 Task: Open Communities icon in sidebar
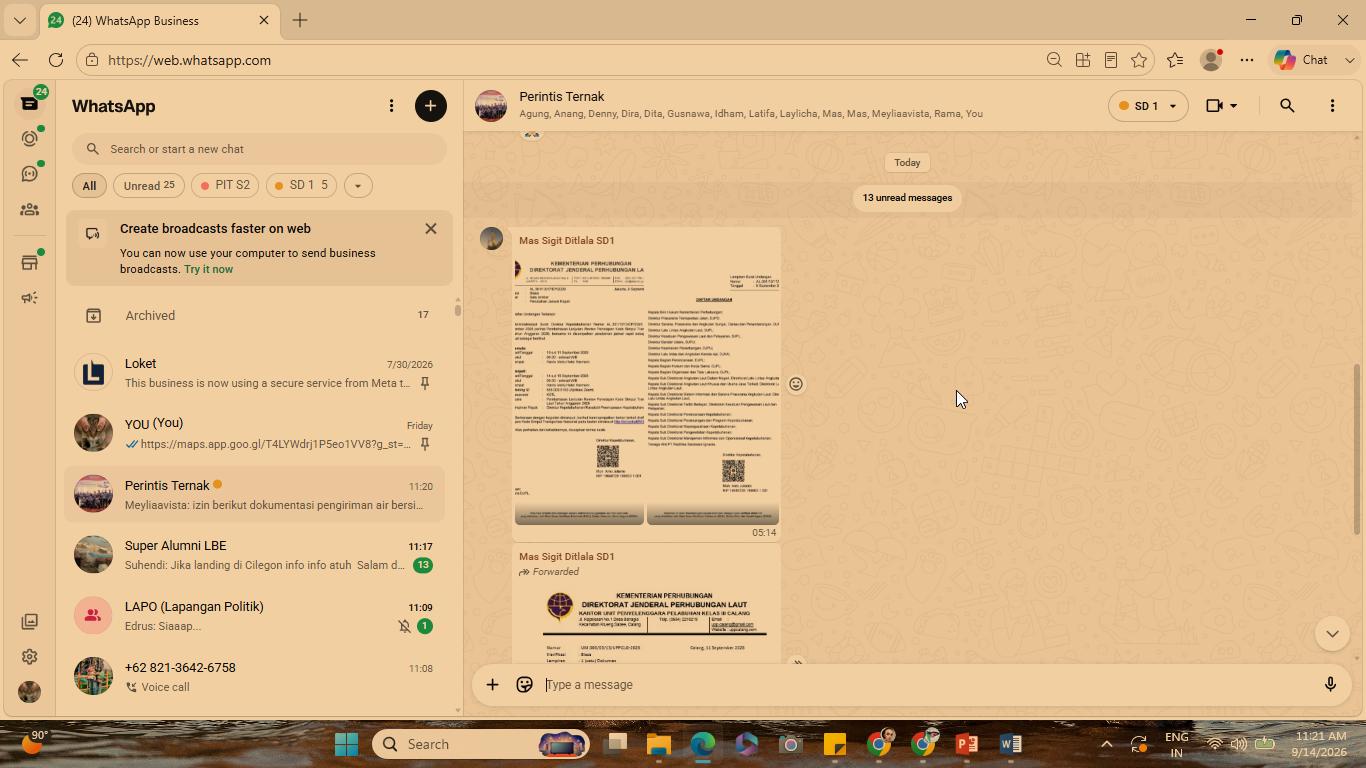[x=30, y=210]
